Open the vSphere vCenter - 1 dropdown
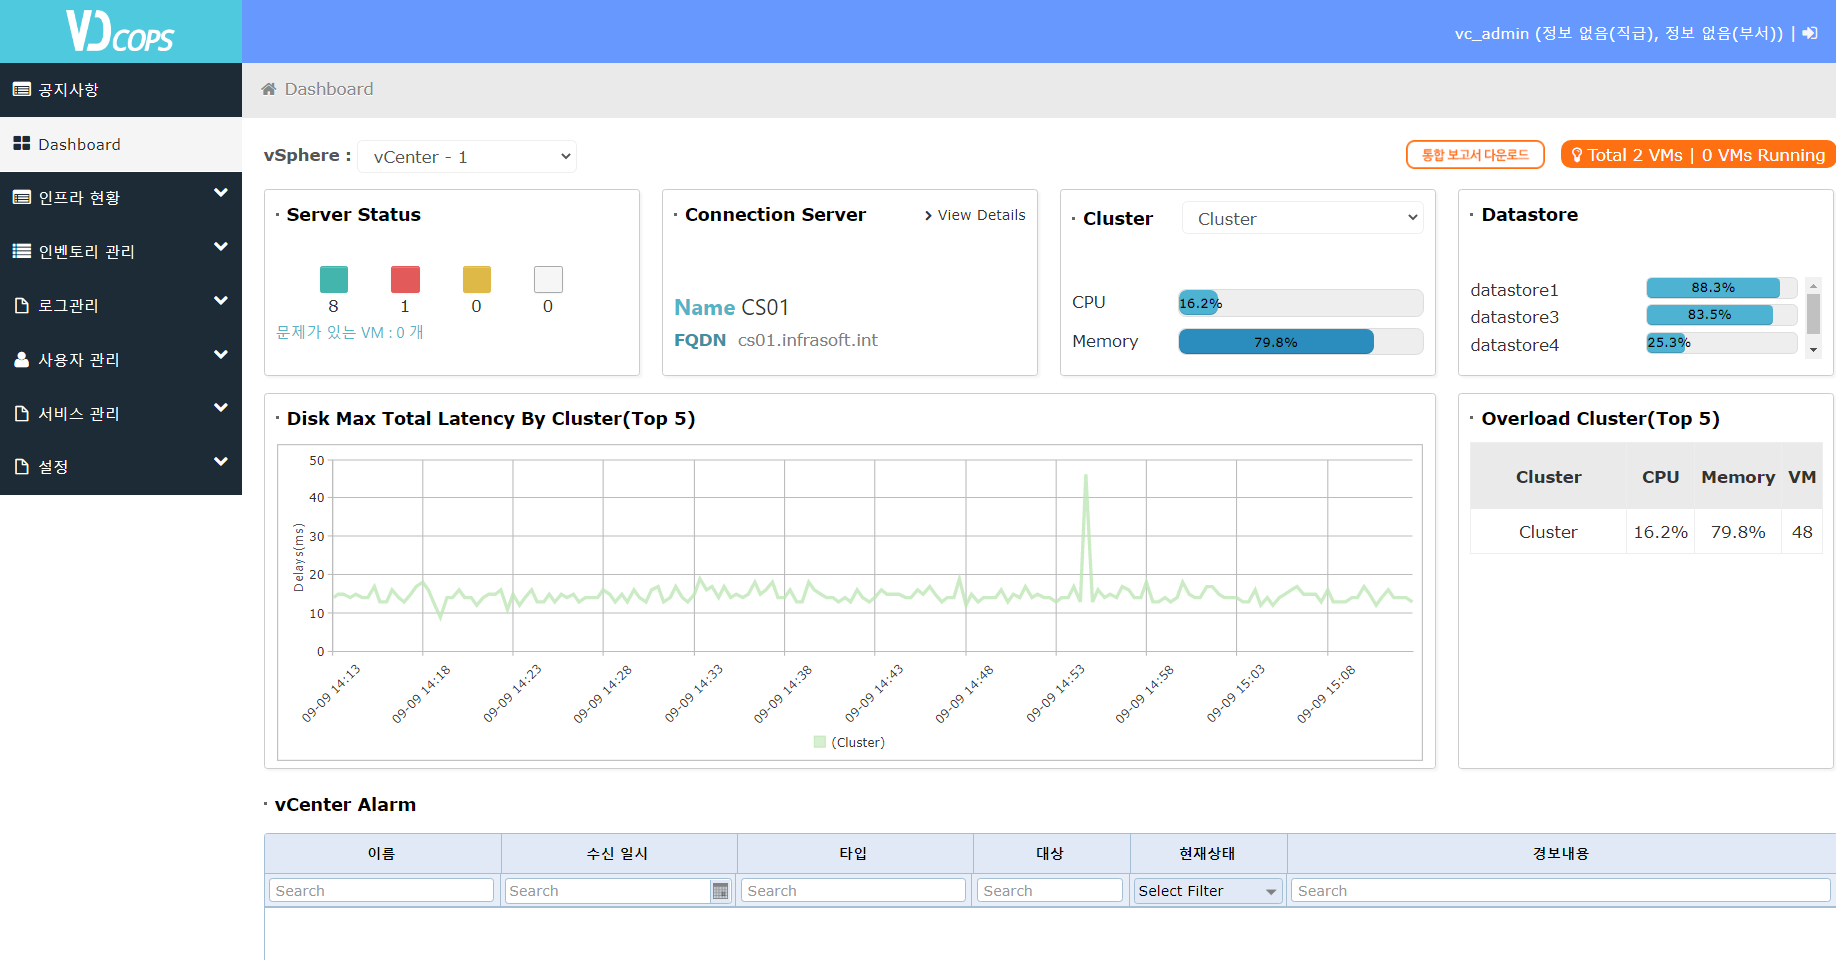1836x960 pixels. tap(467, 157)
